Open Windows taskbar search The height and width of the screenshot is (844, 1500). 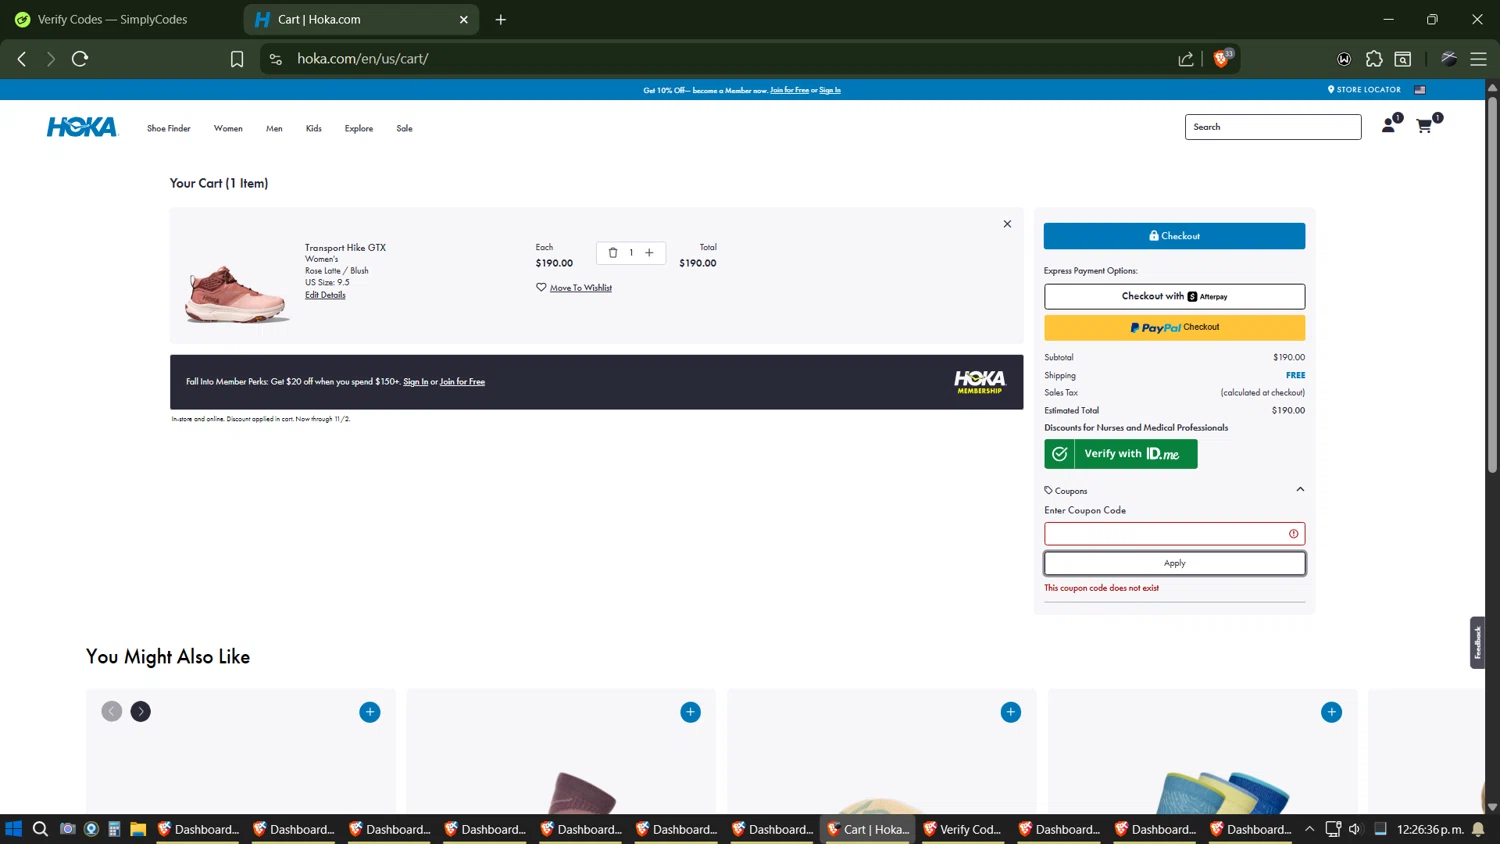coord(40,829)
